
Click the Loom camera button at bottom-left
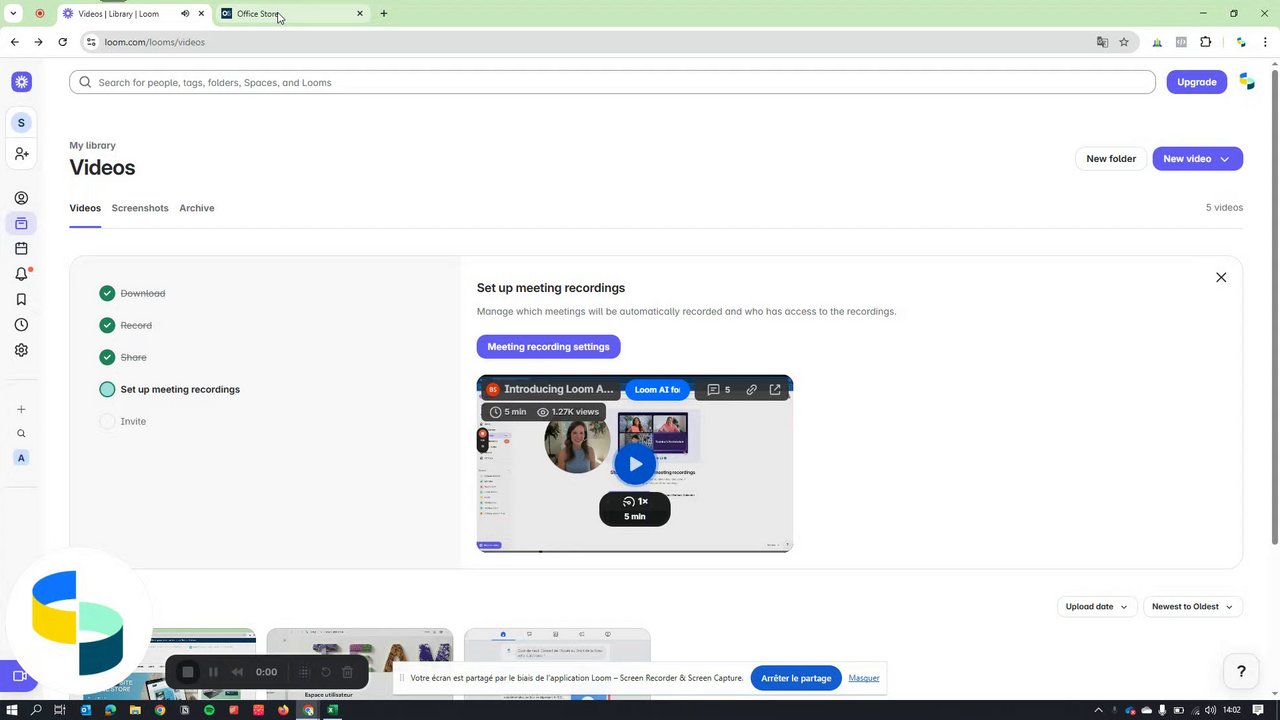(x=18, y=676)
